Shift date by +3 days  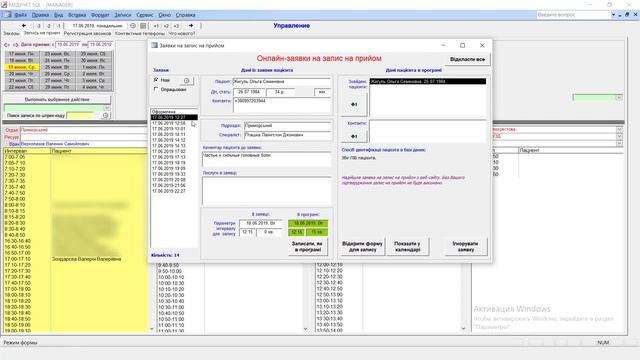[176, 26]
